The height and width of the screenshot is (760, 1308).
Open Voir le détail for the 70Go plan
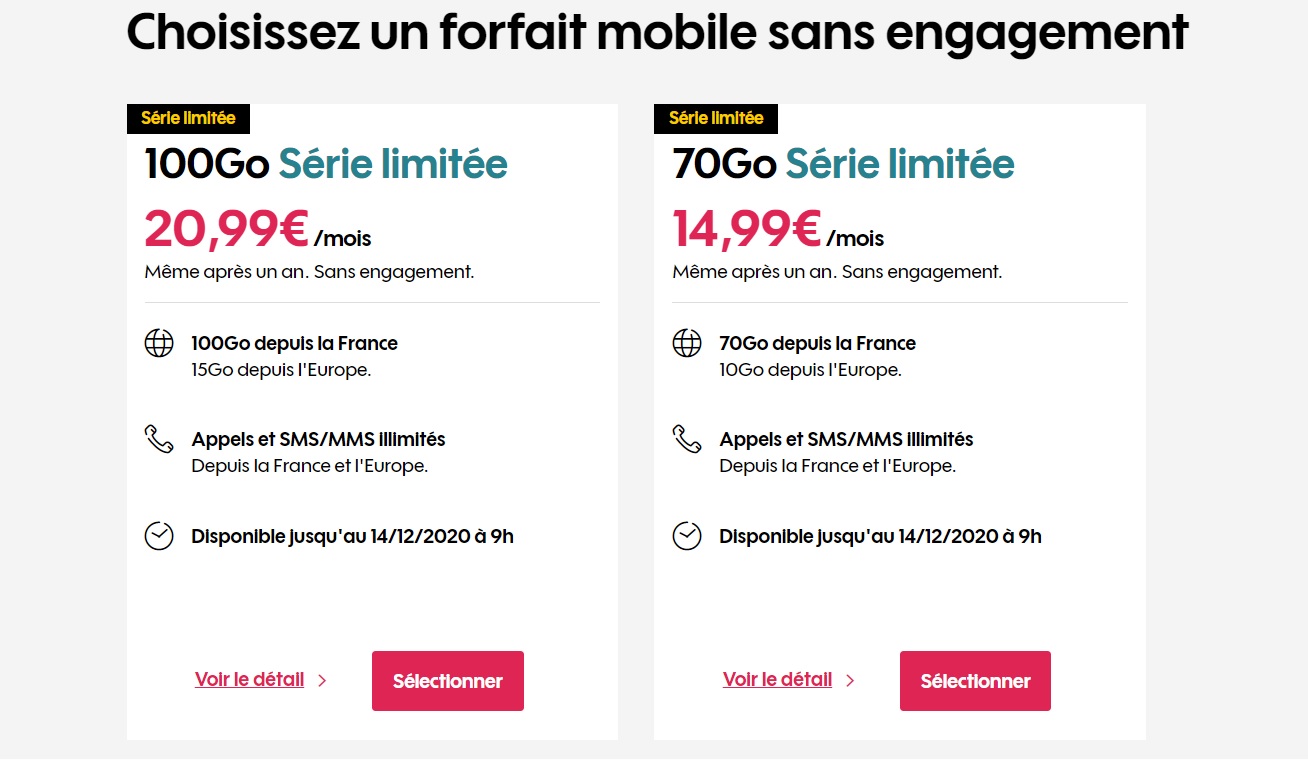pyautogui.click(x=778, y=680)
